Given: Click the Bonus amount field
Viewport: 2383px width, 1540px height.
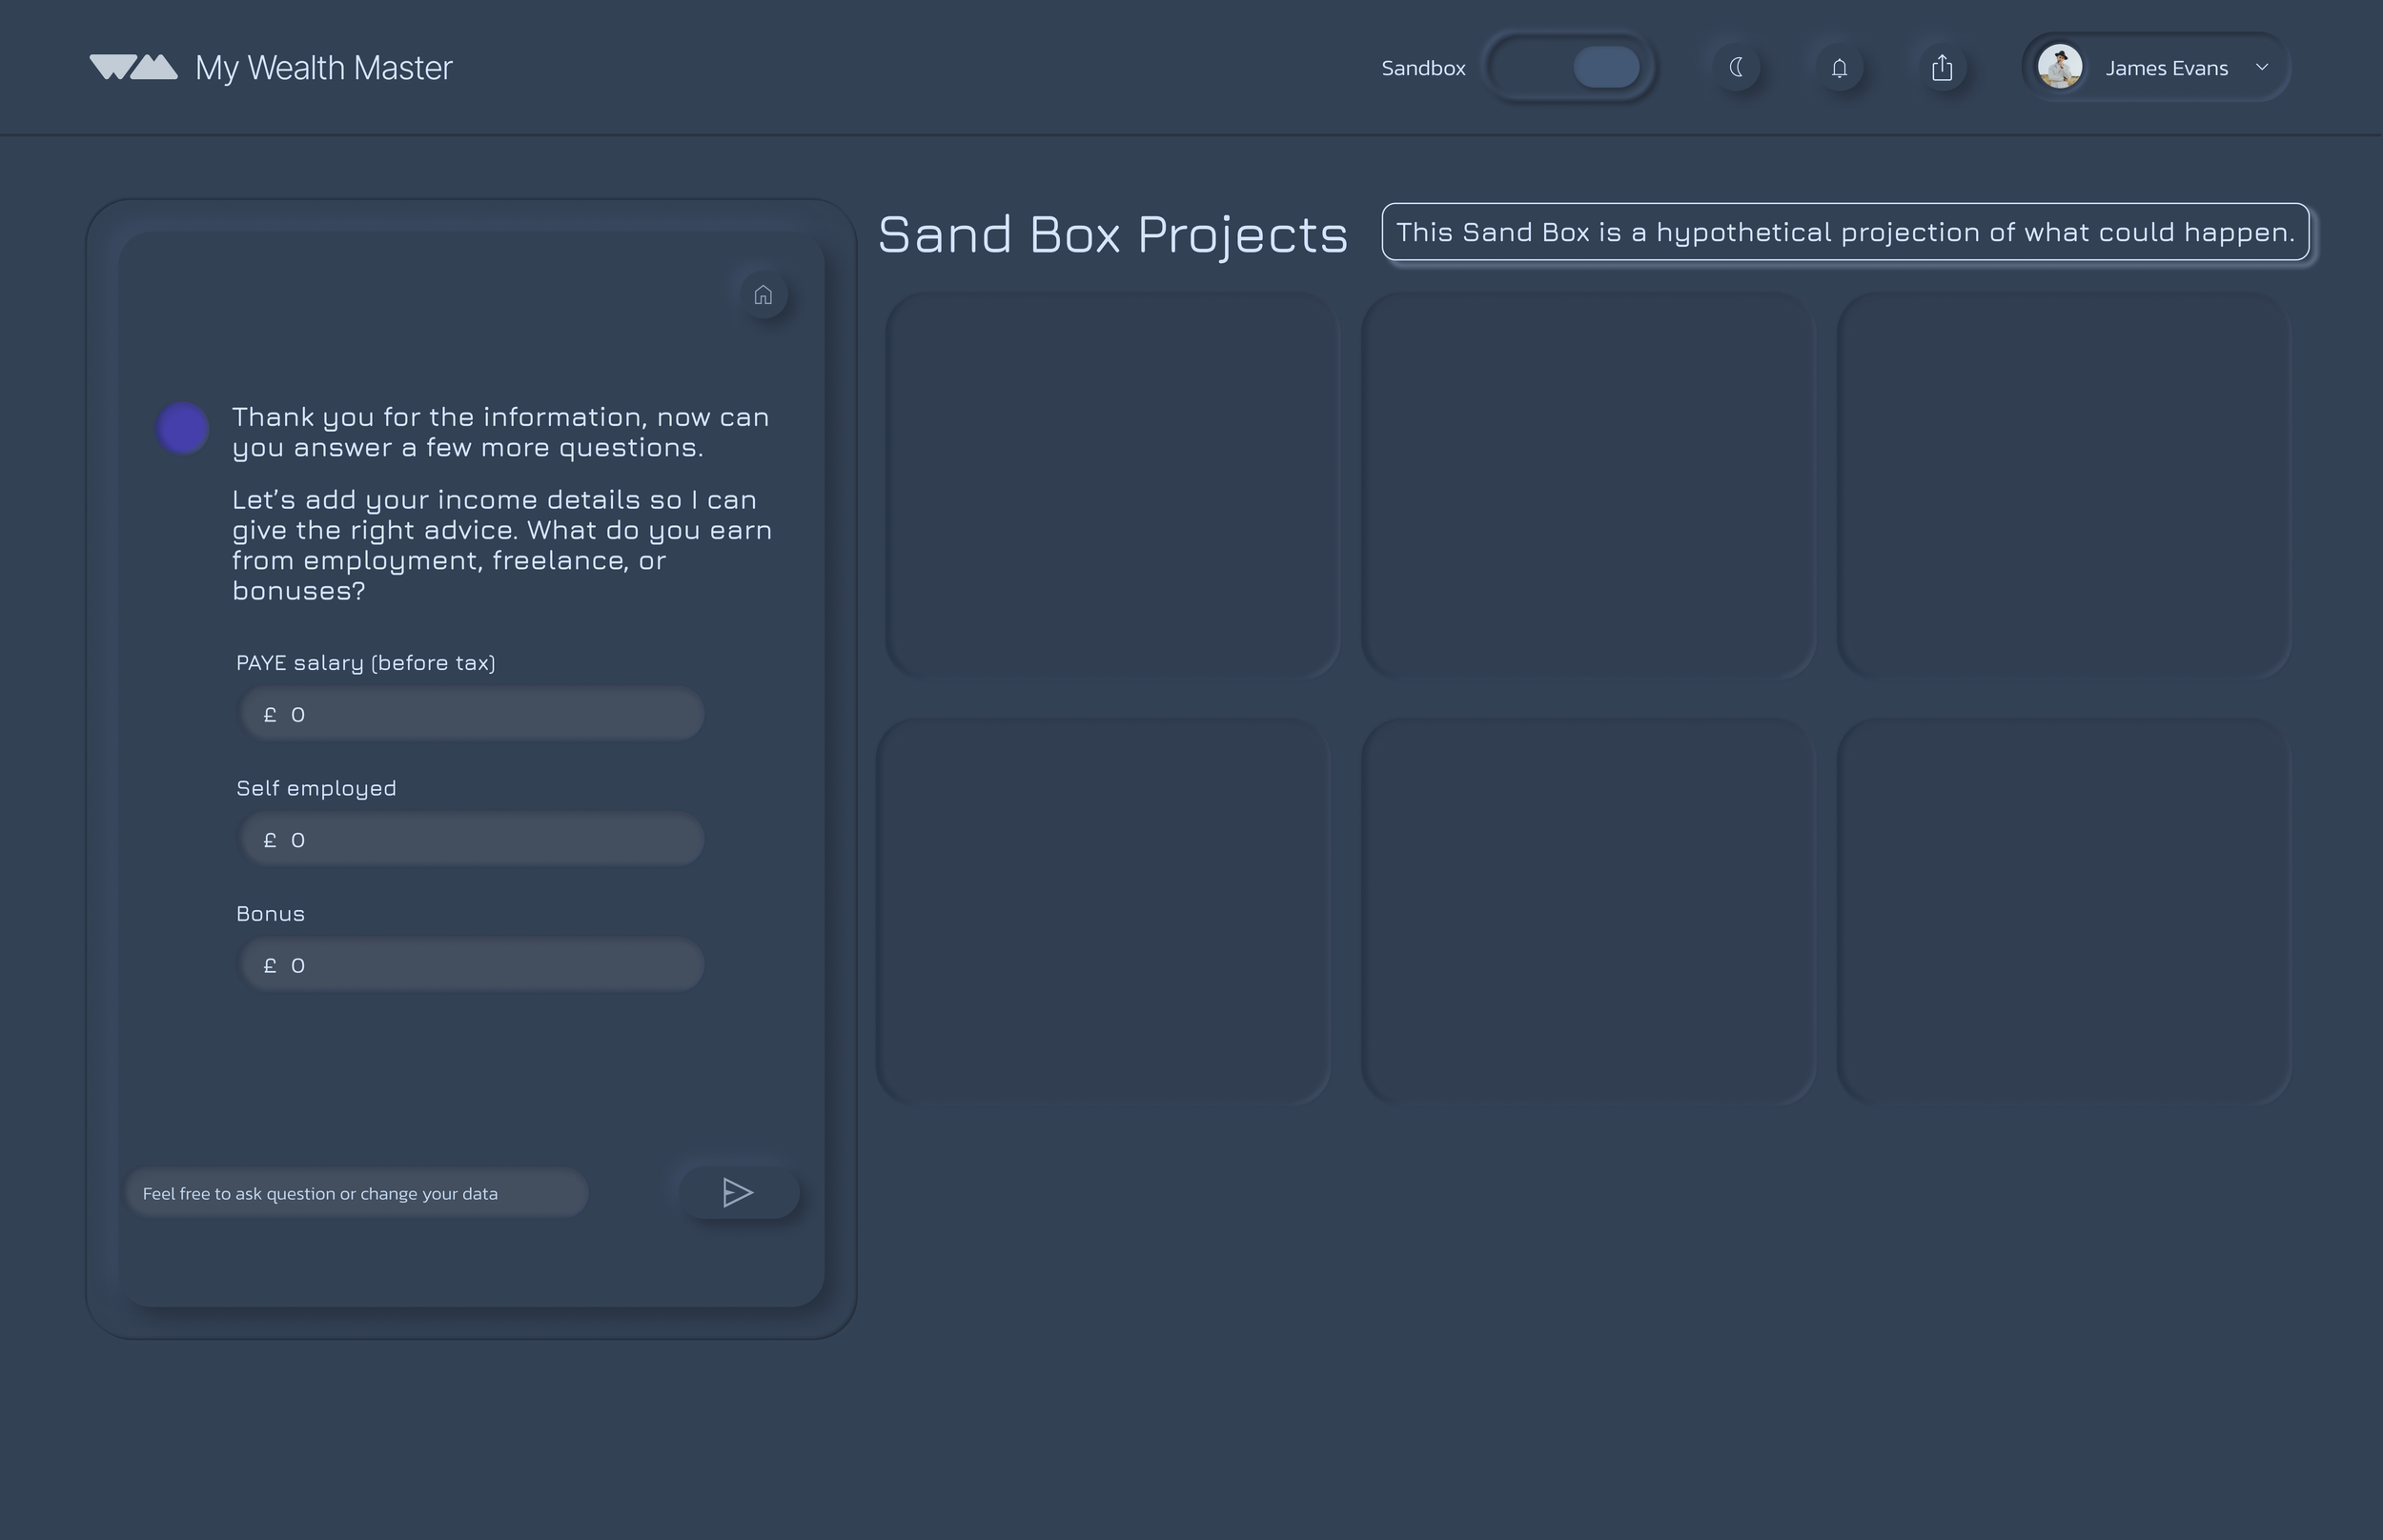Looking at the screenshot, I should (472, 965).
